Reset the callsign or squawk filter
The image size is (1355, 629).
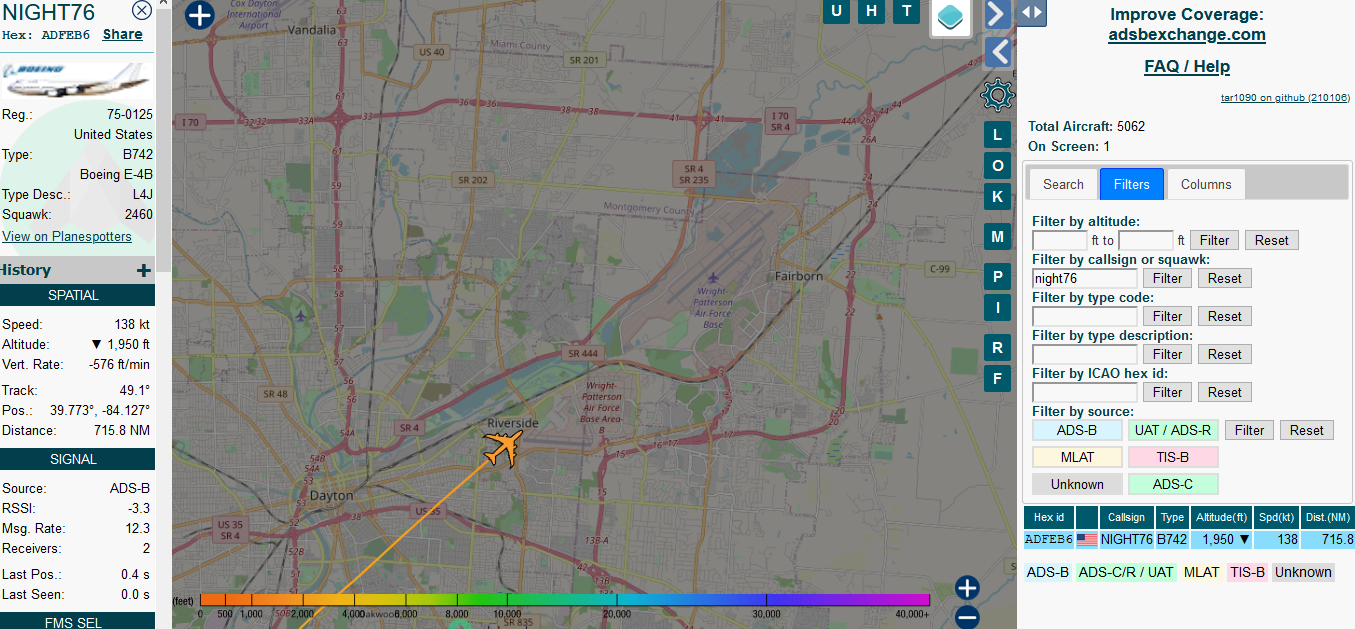pyautogui.click(x=1225, y=278)
